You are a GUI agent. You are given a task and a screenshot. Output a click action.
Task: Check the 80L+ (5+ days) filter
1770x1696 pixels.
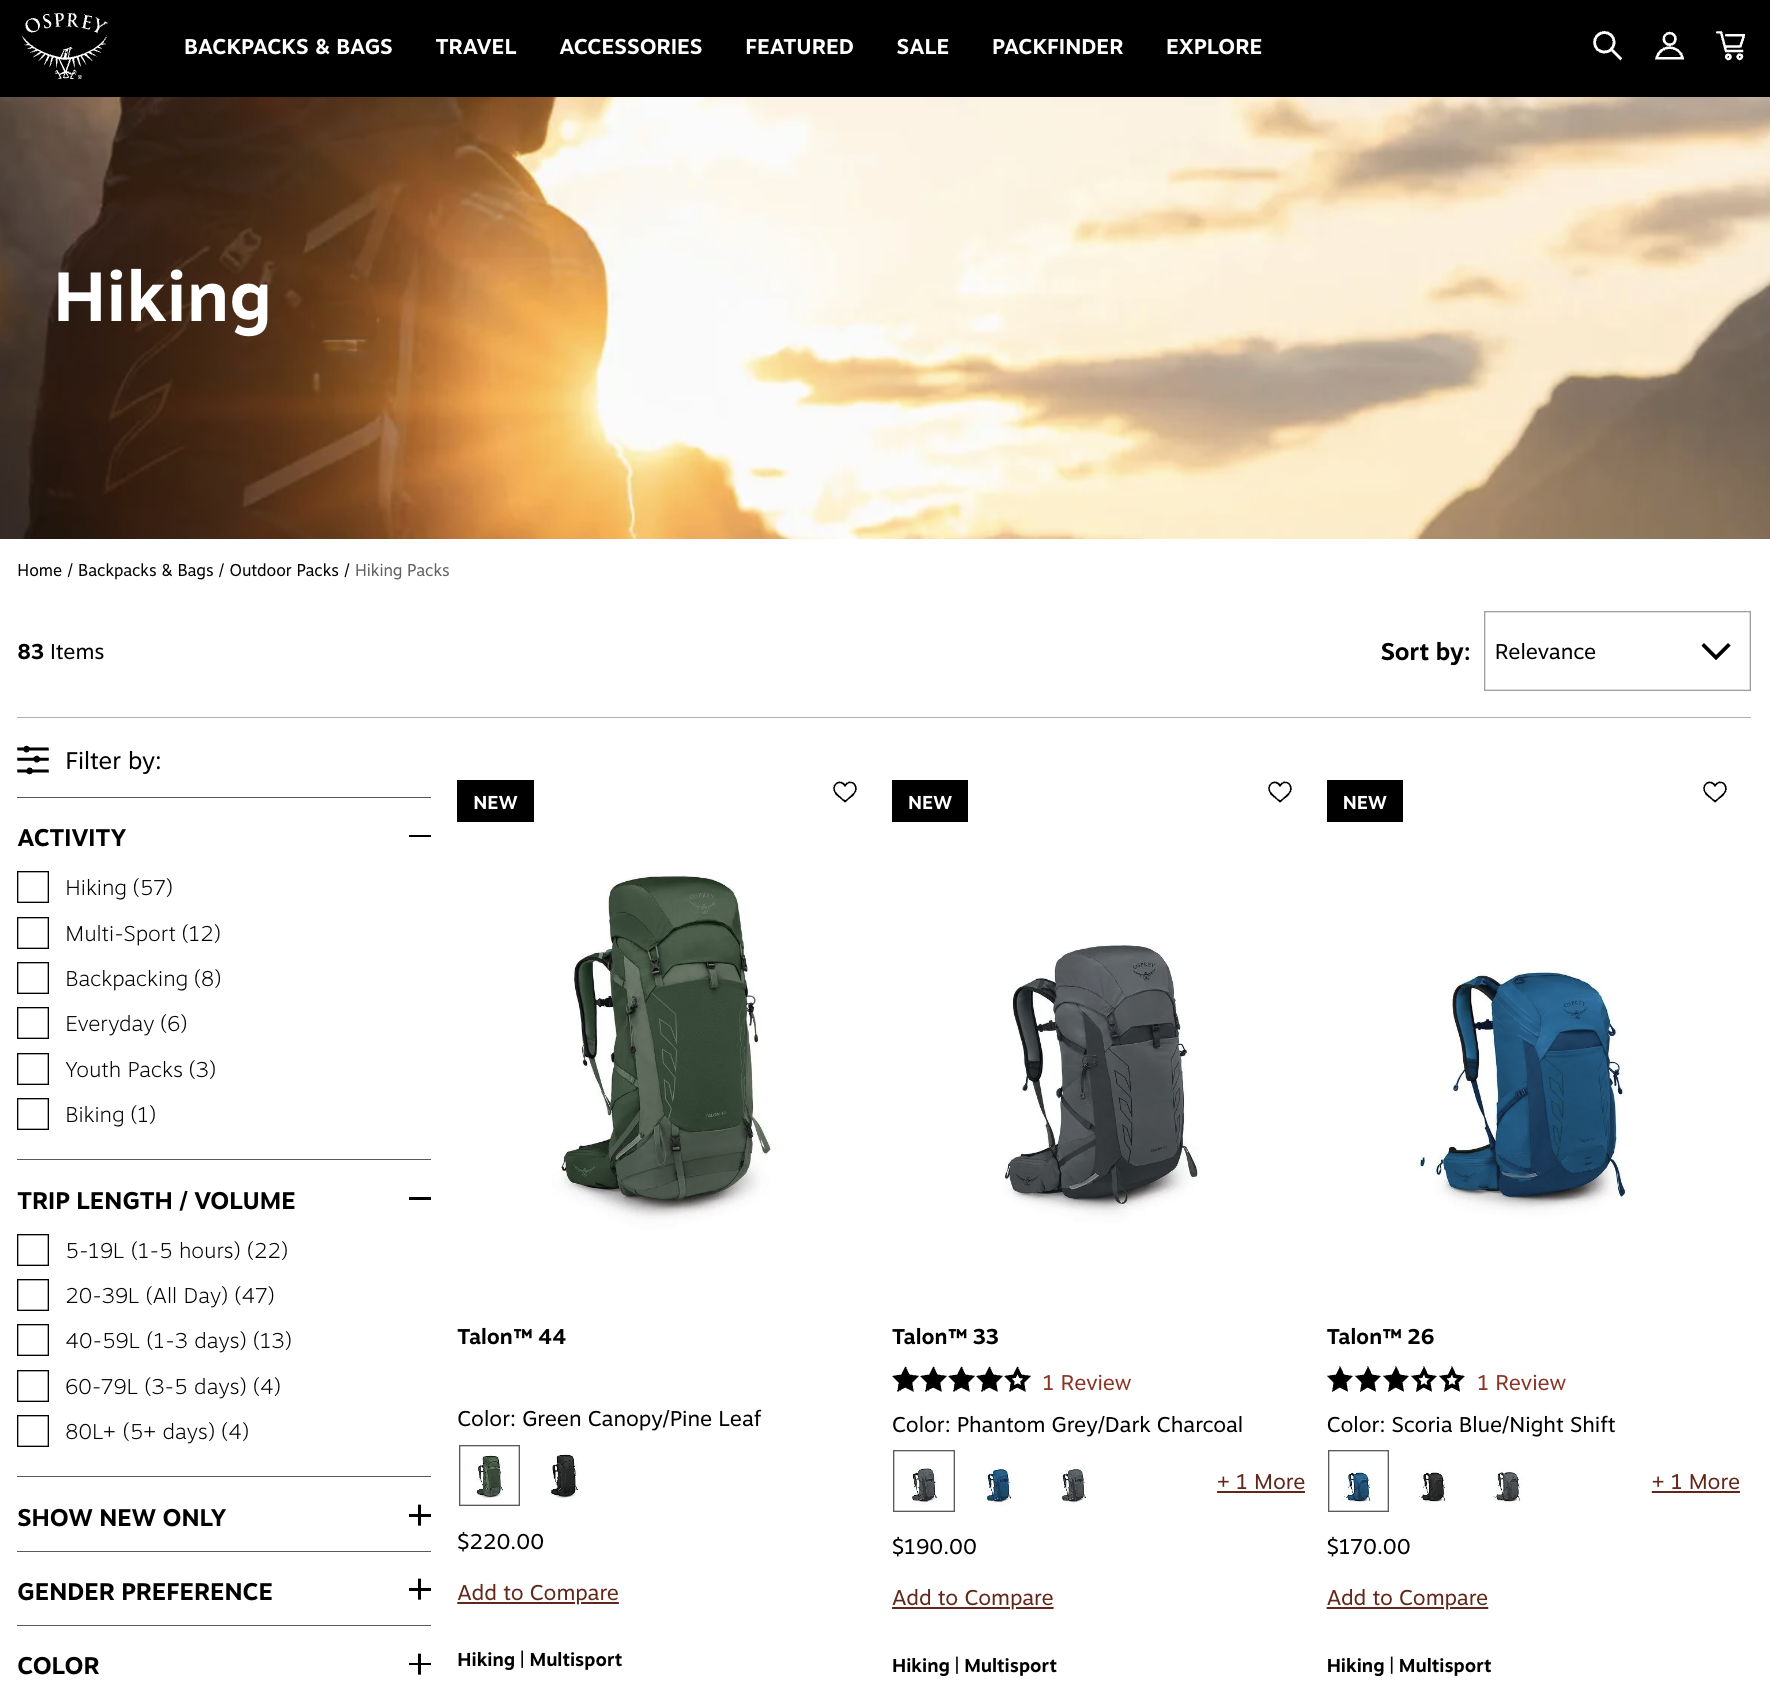tap(33, 1431)
